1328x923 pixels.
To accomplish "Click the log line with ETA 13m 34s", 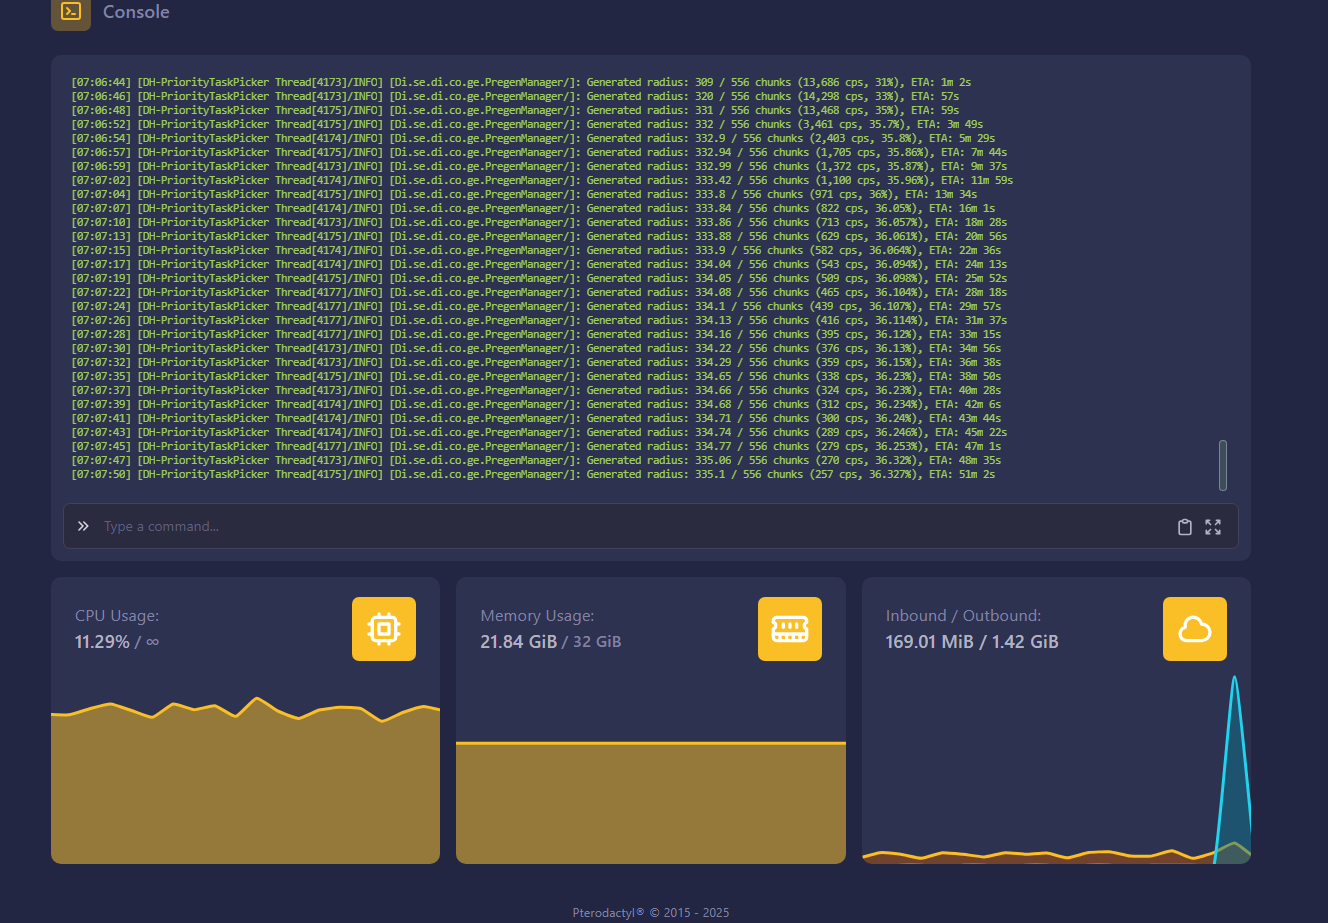I will click(x=524, y=194).
